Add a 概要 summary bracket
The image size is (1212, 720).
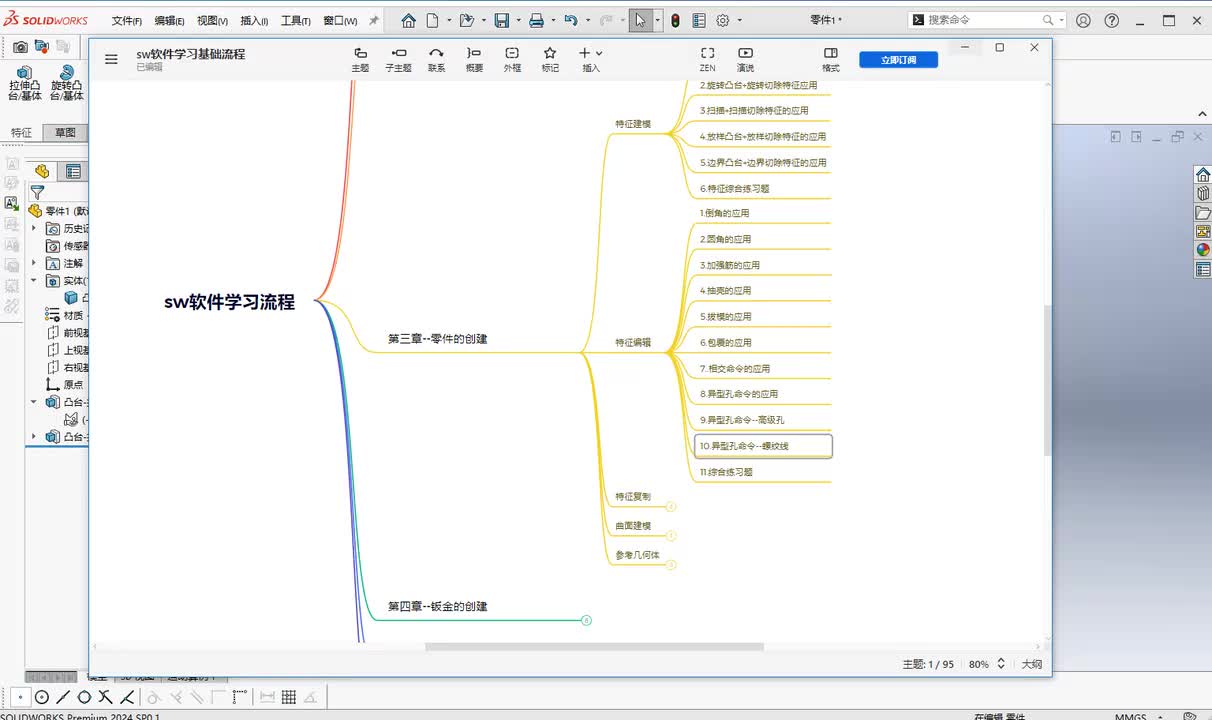coord(474,59)
